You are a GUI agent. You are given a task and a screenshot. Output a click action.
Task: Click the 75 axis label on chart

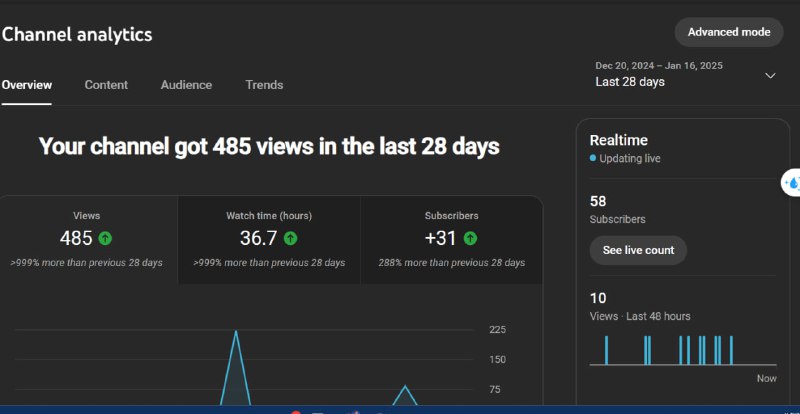coord(494,389)
